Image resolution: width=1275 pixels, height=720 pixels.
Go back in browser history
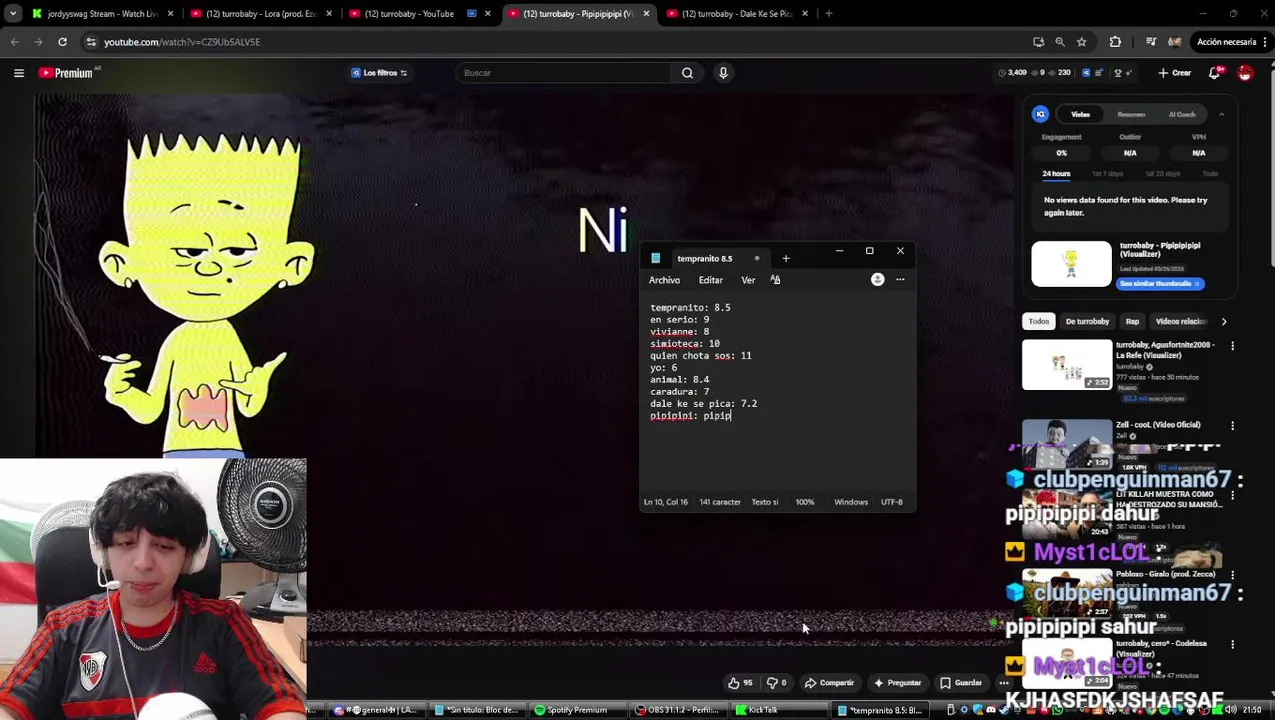point(14,42)
